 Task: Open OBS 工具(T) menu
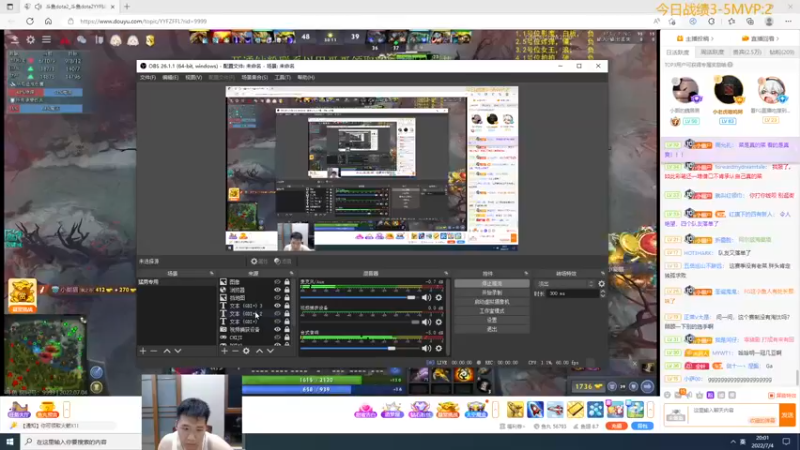point(282,78)
